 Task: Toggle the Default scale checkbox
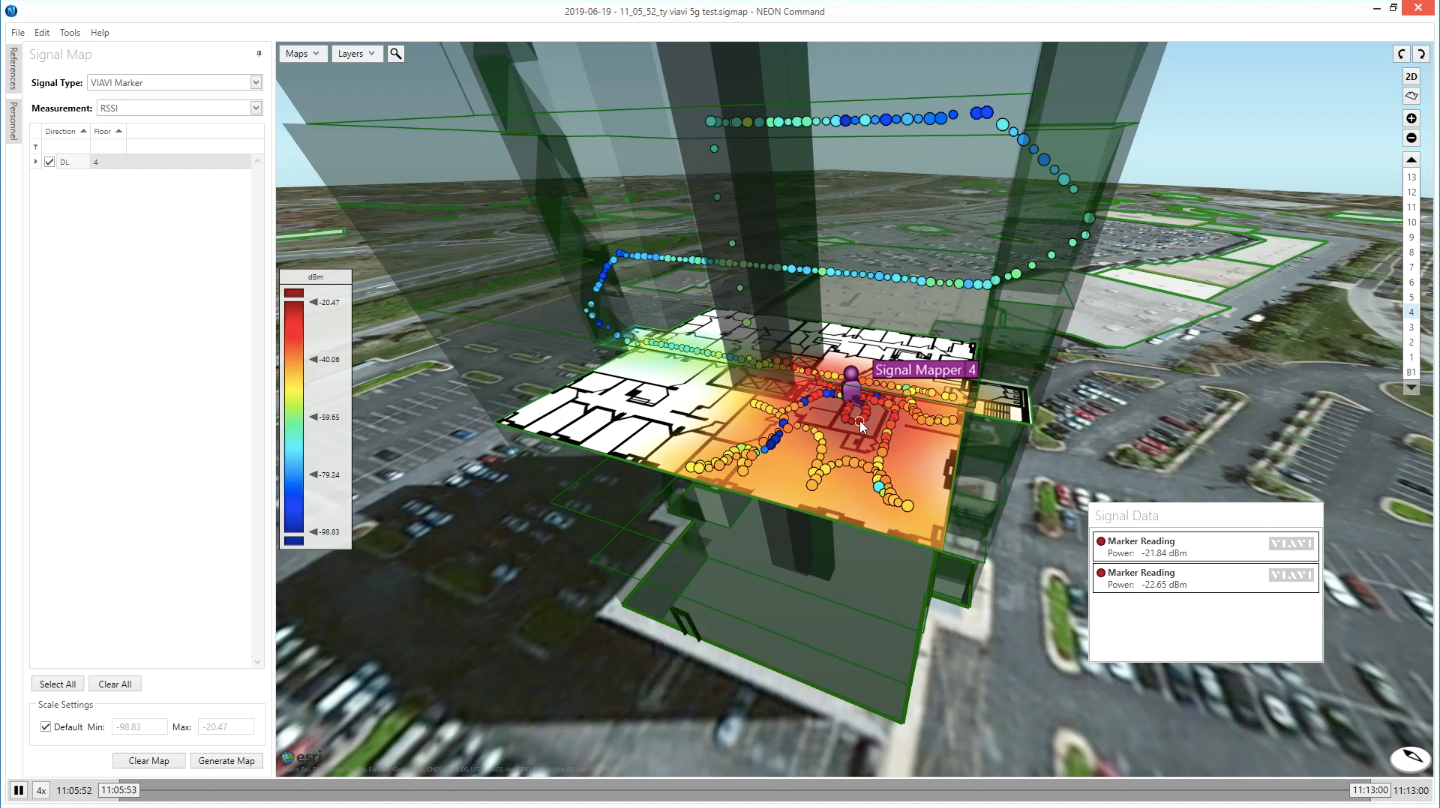(x=46, y=727)
